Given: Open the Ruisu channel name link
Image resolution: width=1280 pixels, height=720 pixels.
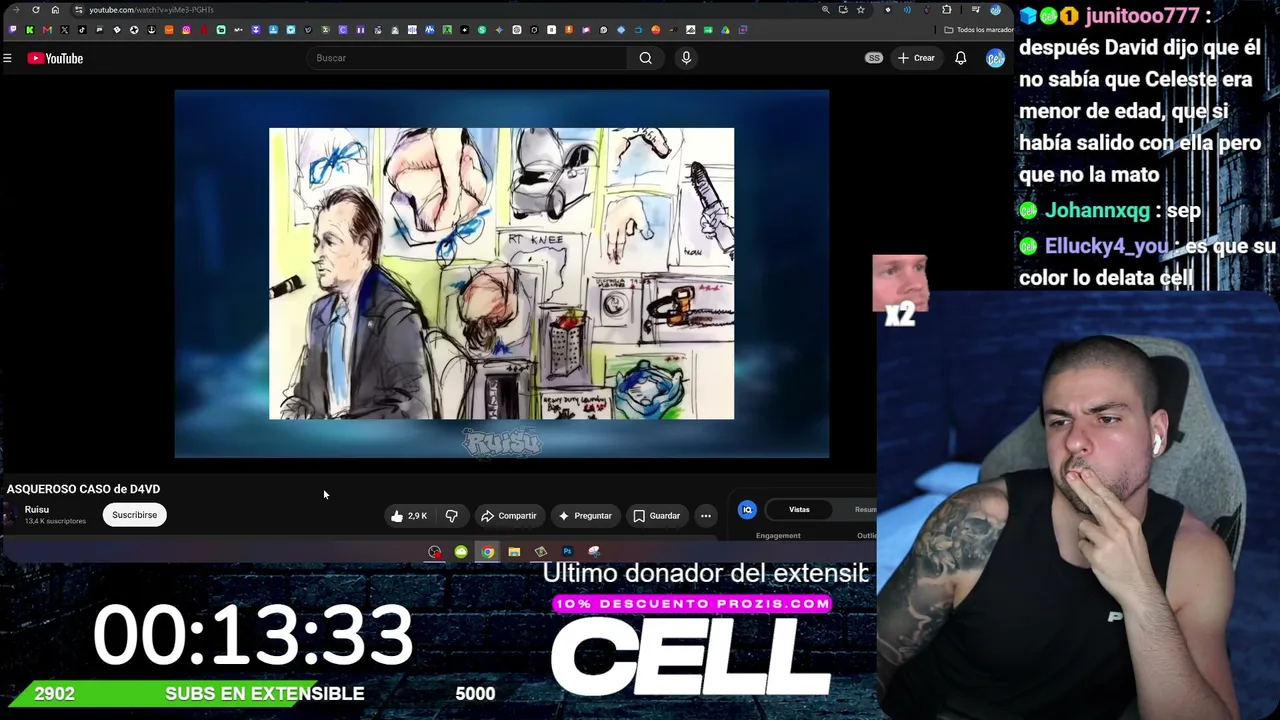Looking at the screenshot, I should tap(36, 510).
